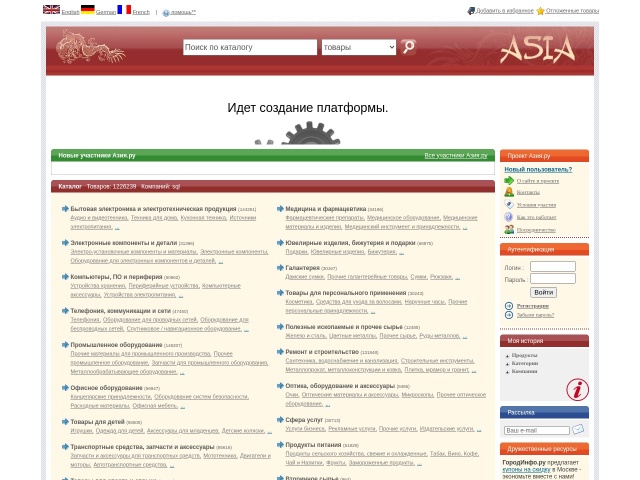Focus the catalog search field
Screen dimensions: 640x480
point(250,47)
